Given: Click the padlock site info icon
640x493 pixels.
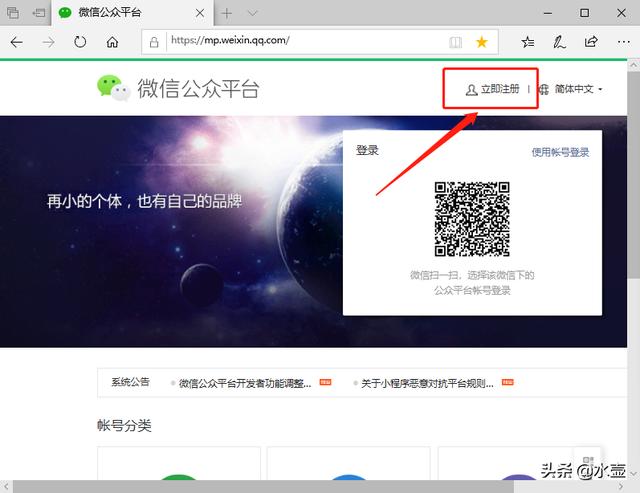Looking at the screenshot, I should coord(154,42).
